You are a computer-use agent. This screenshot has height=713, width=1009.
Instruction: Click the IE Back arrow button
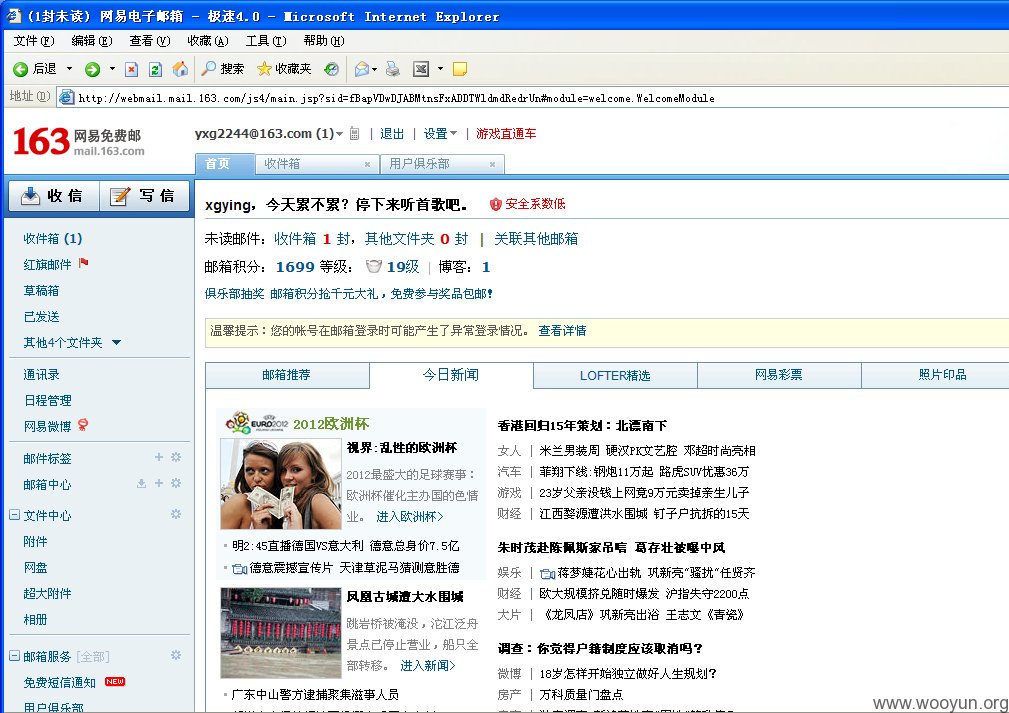21,69
